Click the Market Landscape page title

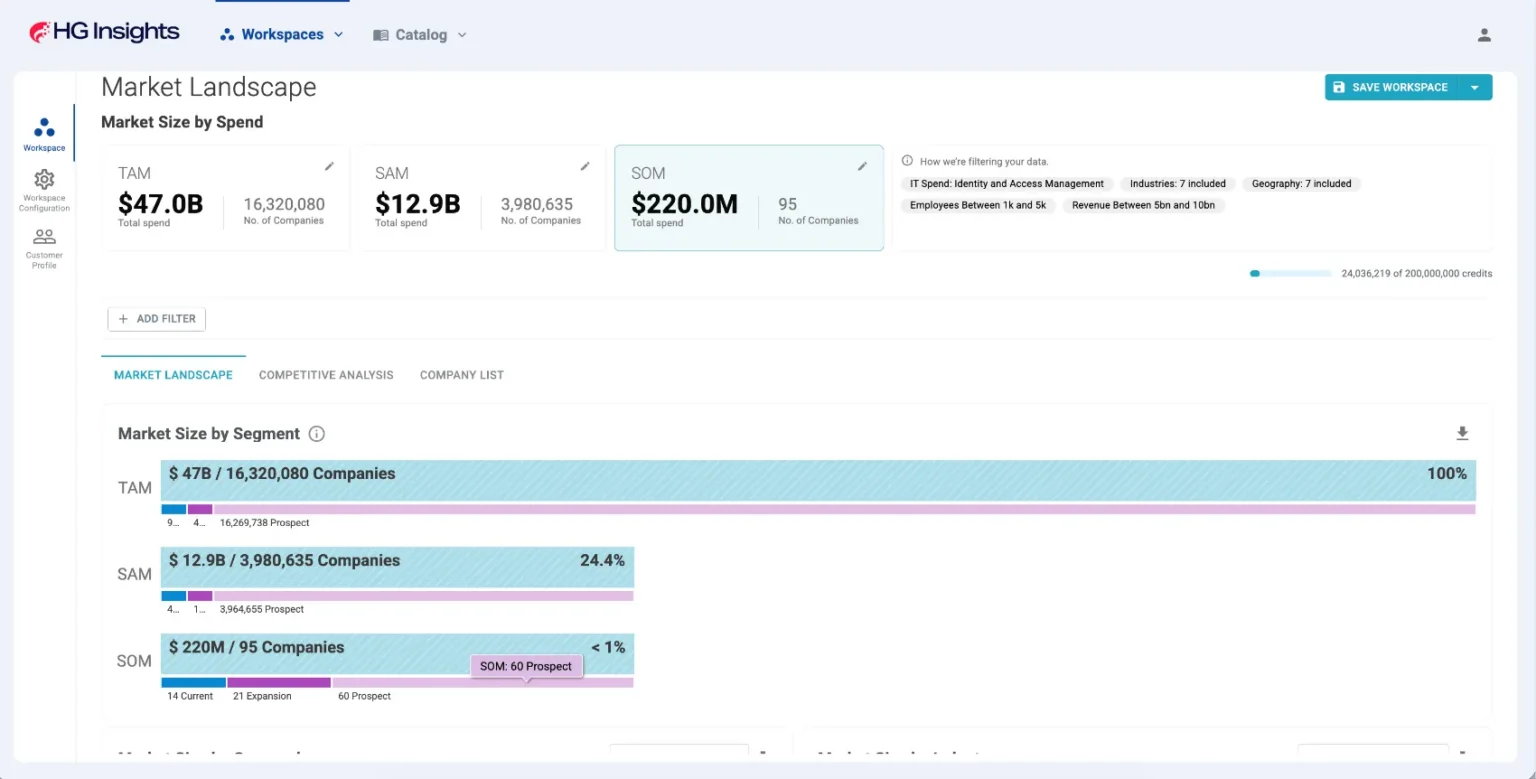(209, 88)
